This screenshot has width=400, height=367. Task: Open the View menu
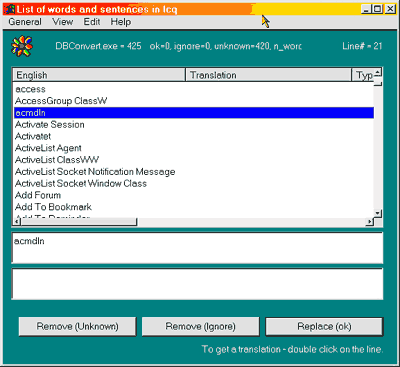[x=63, y=22]
